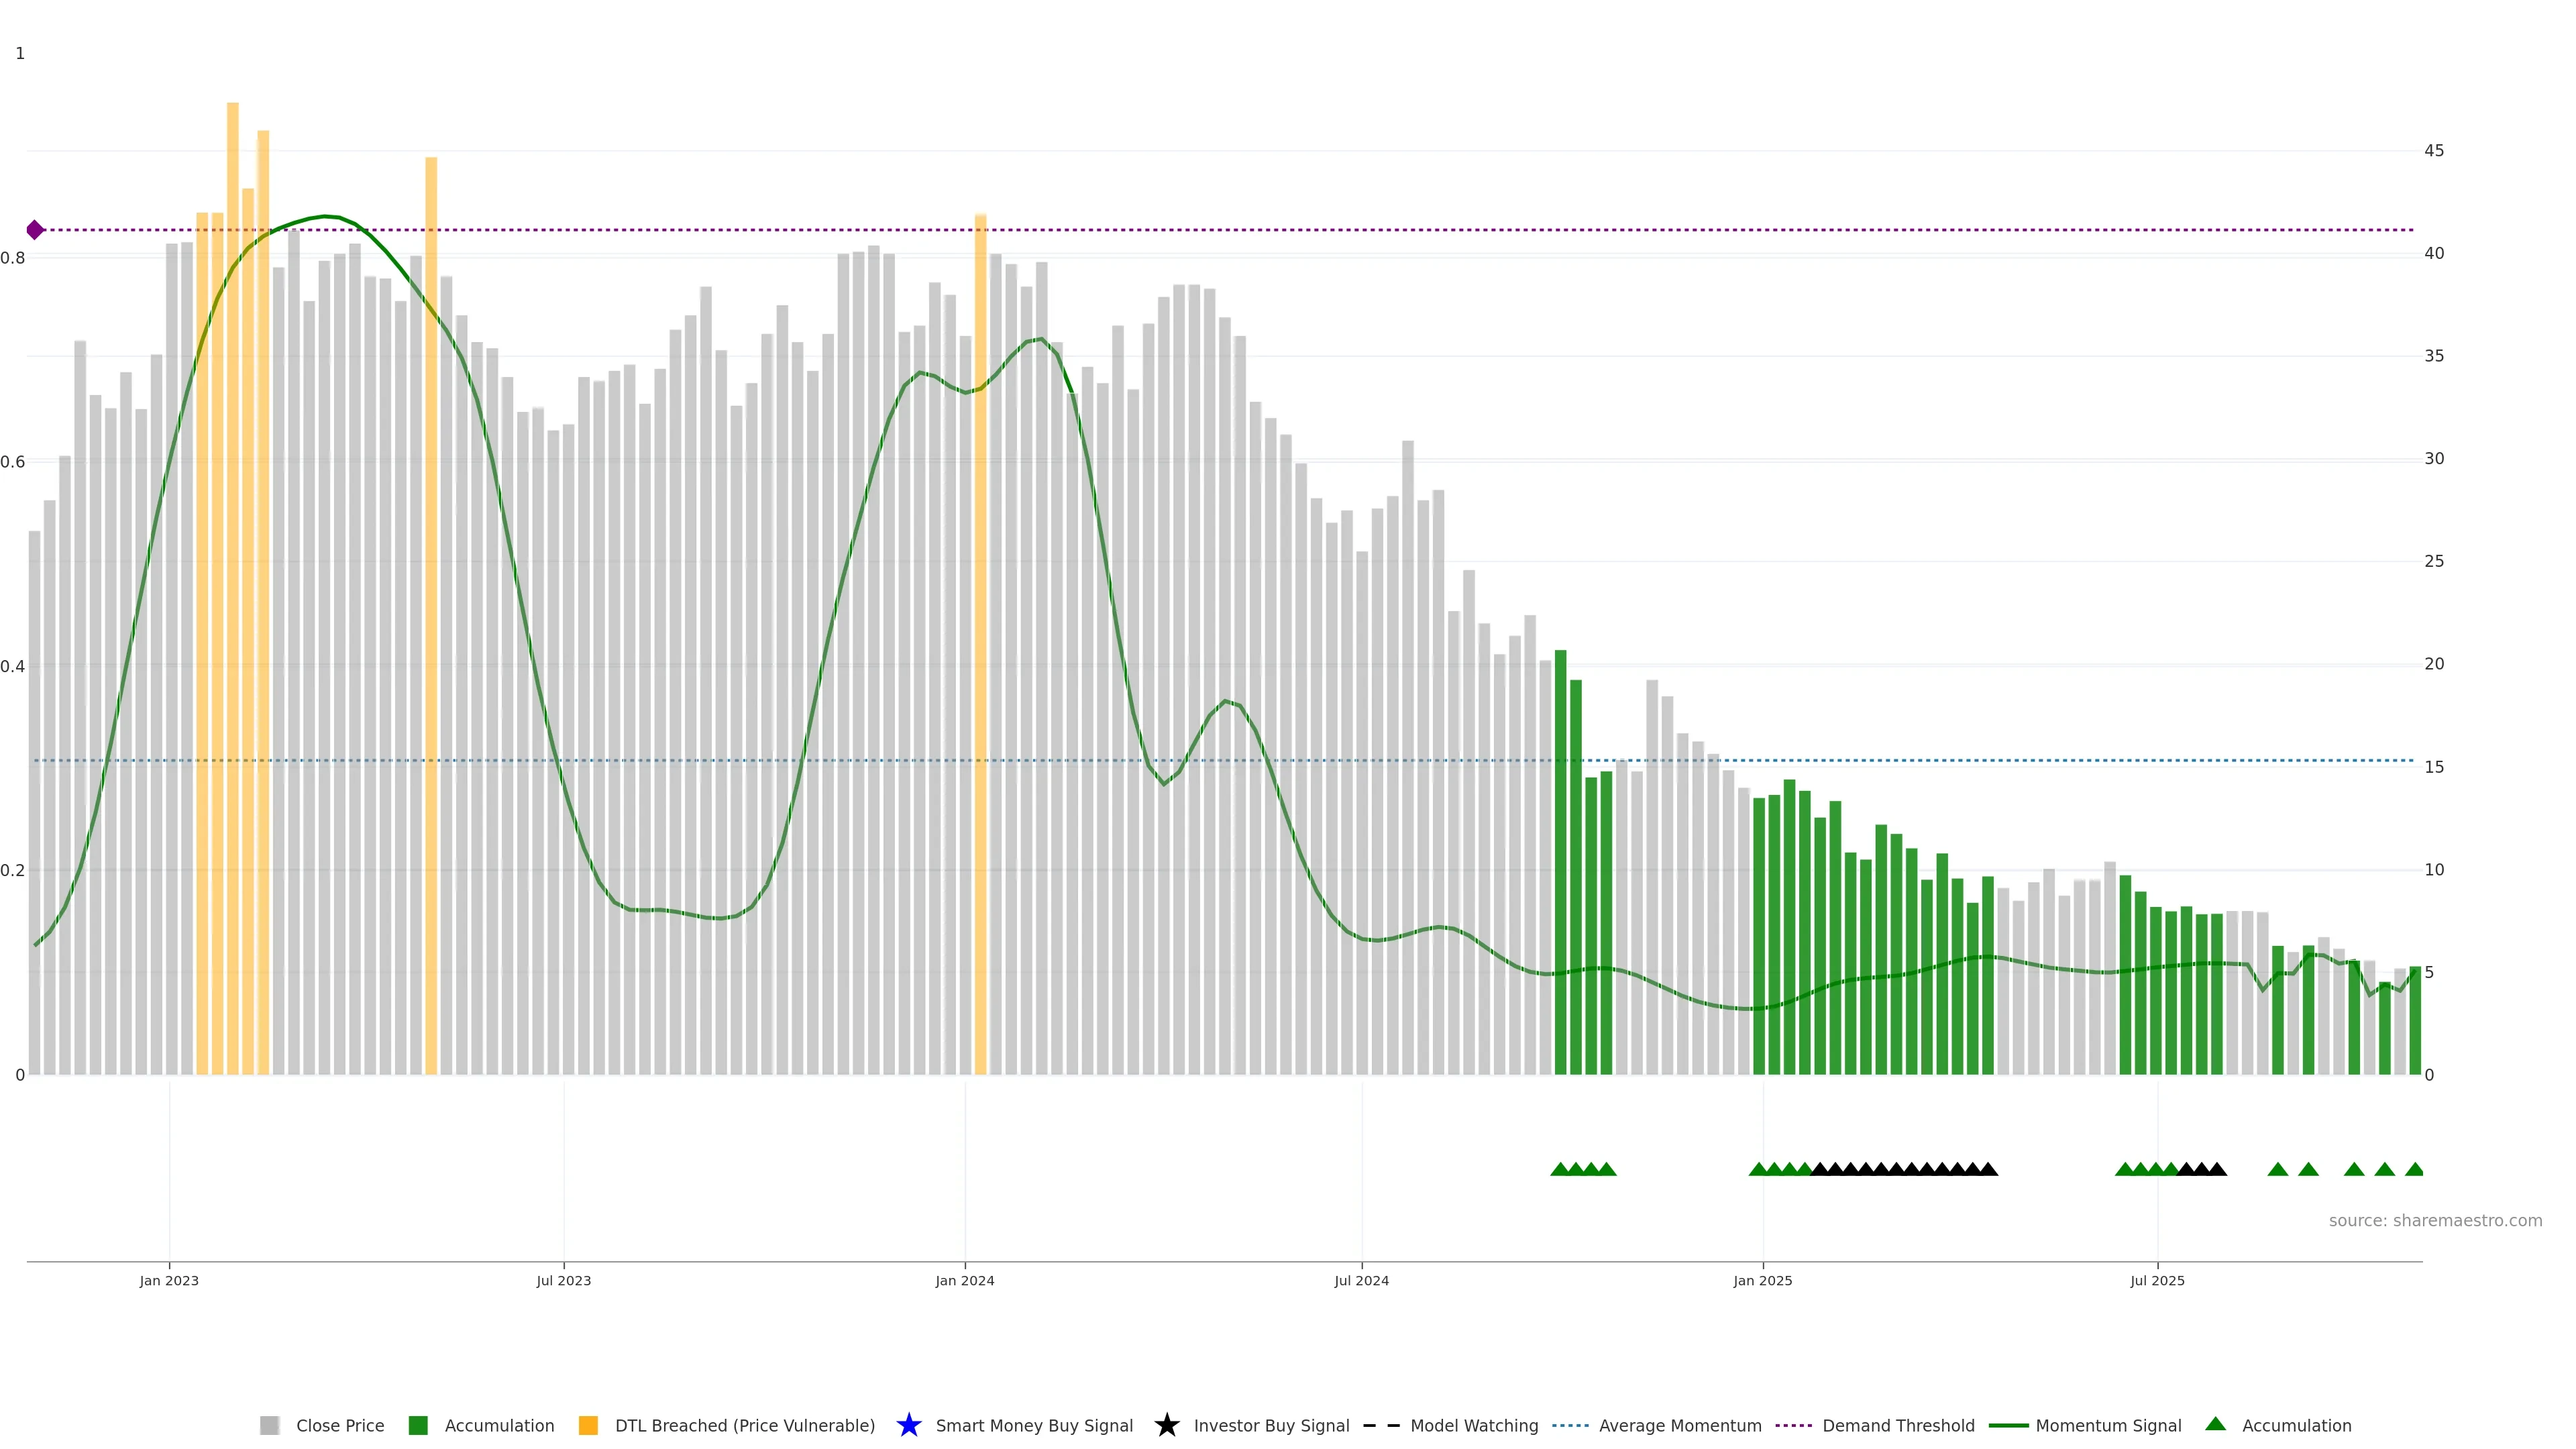Click the Investor Buy Signal legend label
Screen dimensions: 2576x1449
[x=1271, y=1425]
